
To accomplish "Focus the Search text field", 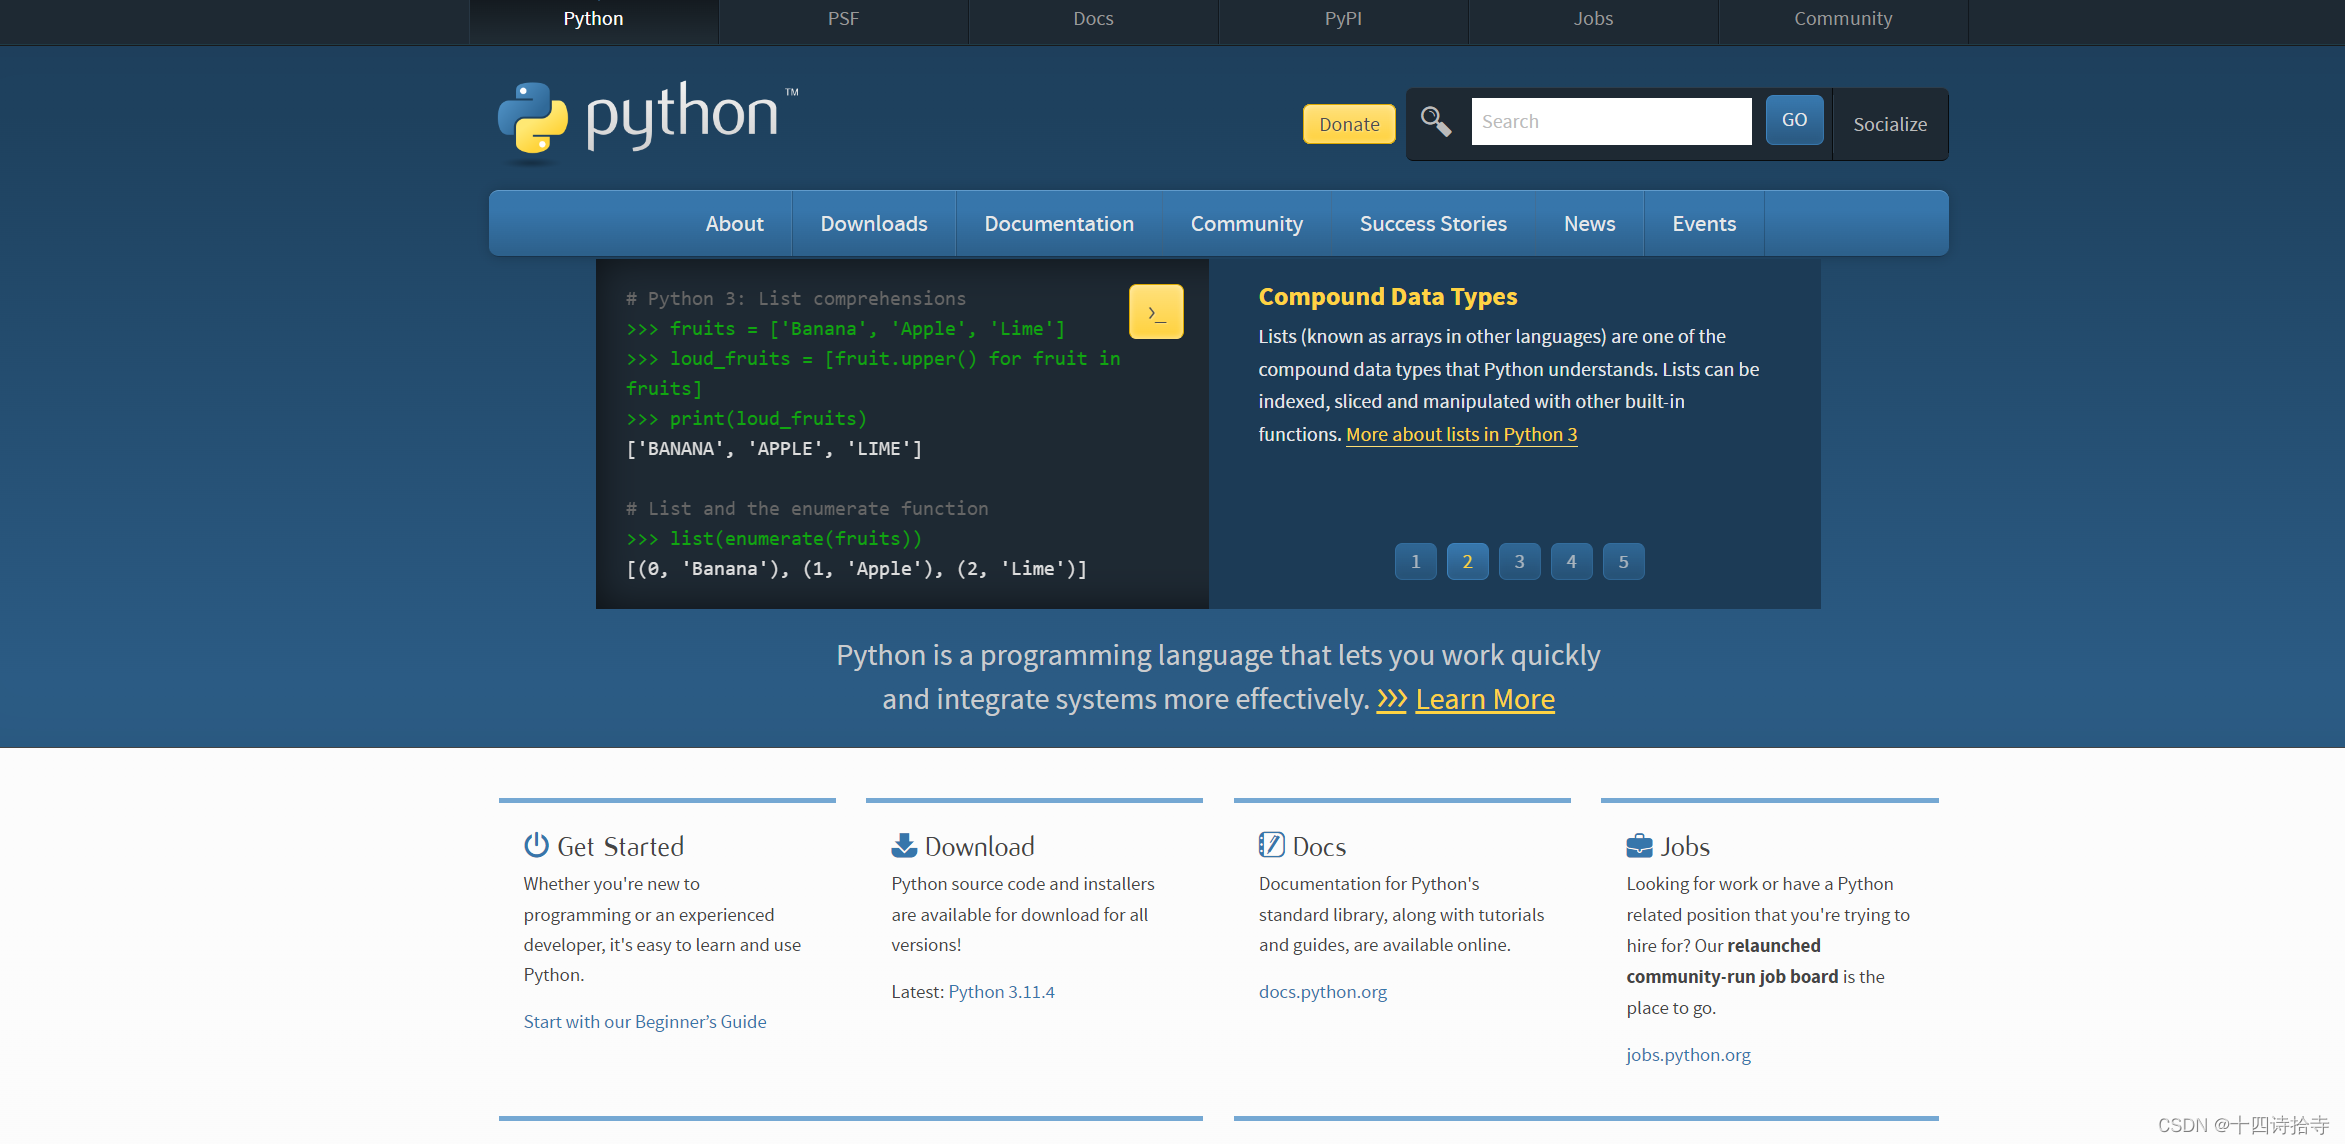I will tap(1610, 122).
